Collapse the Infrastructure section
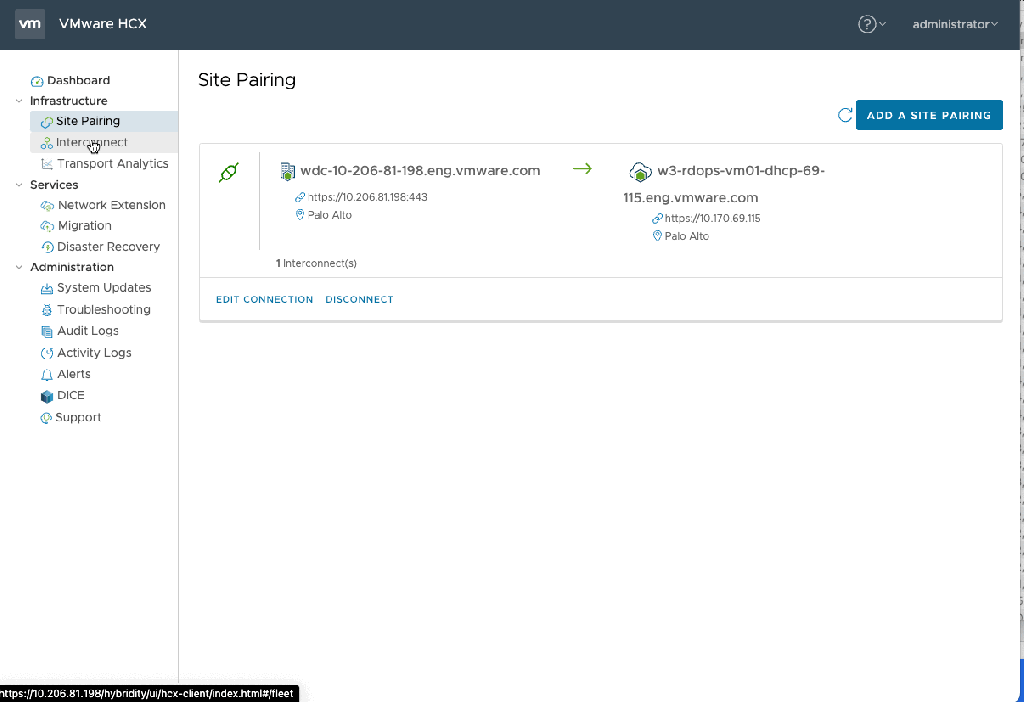The image size is (1024, 702). tap(20, 101)
